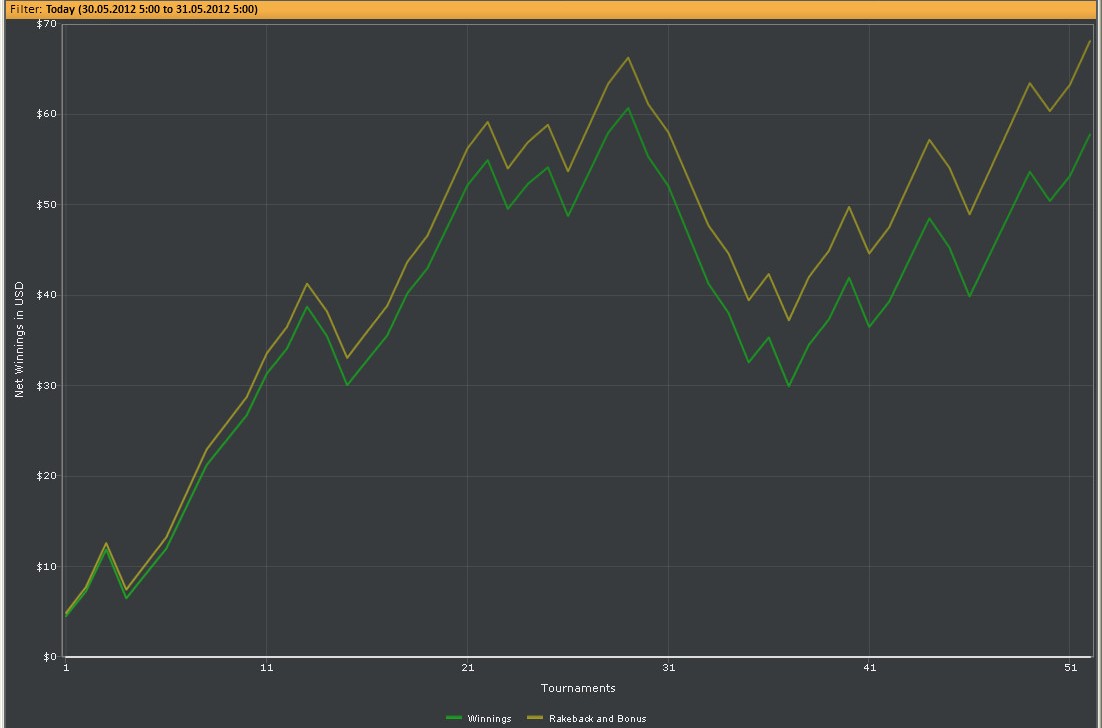The height and width of the screenshot is (728, 1102).
Task: Click the green Winnings legend color swatch
Action: pos(454,717)
